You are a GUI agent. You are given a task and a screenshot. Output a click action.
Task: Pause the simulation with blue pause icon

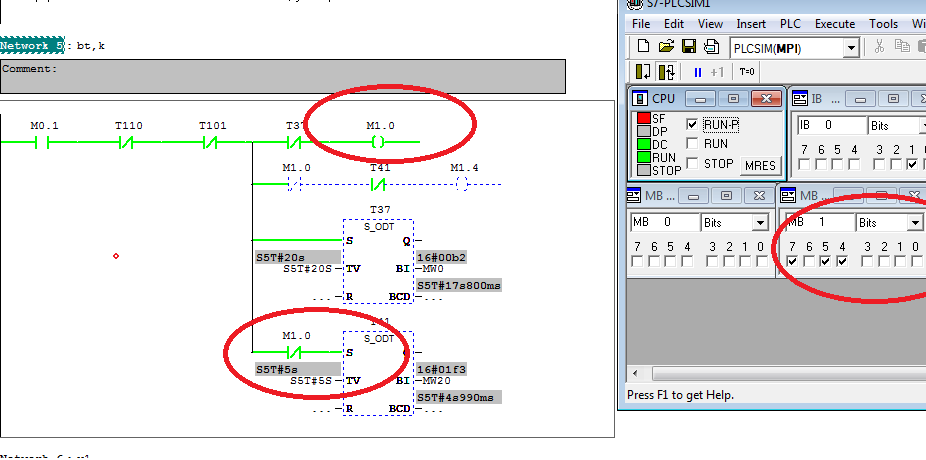697,72
